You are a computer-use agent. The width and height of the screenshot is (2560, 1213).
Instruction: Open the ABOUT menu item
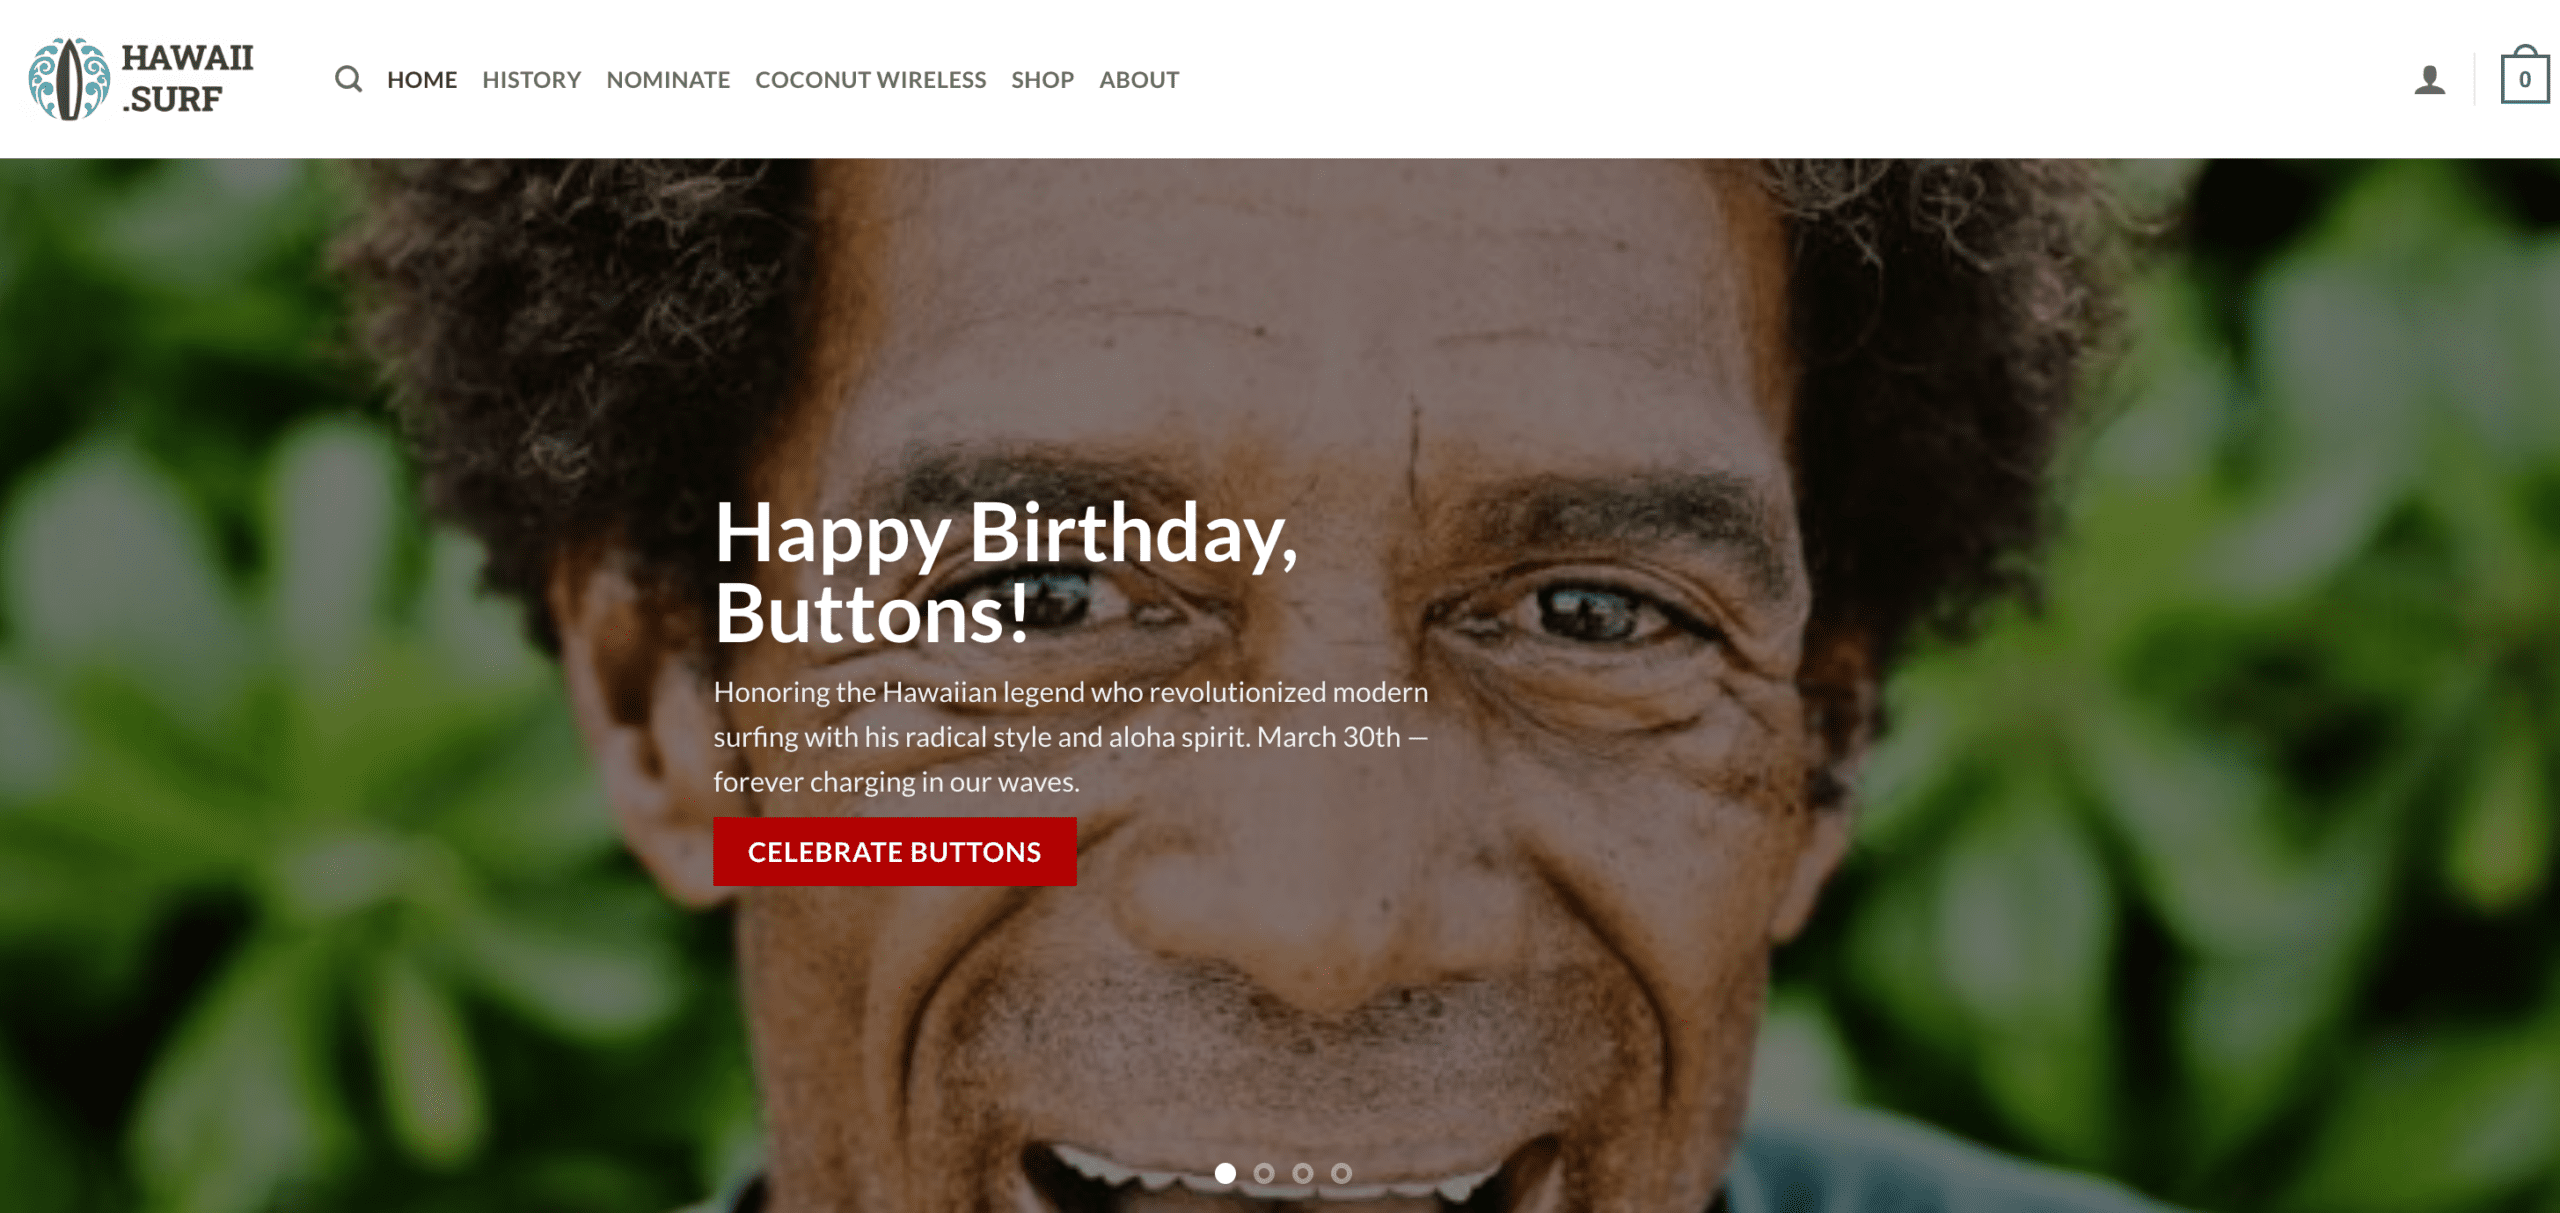[x=1139, y=79]
